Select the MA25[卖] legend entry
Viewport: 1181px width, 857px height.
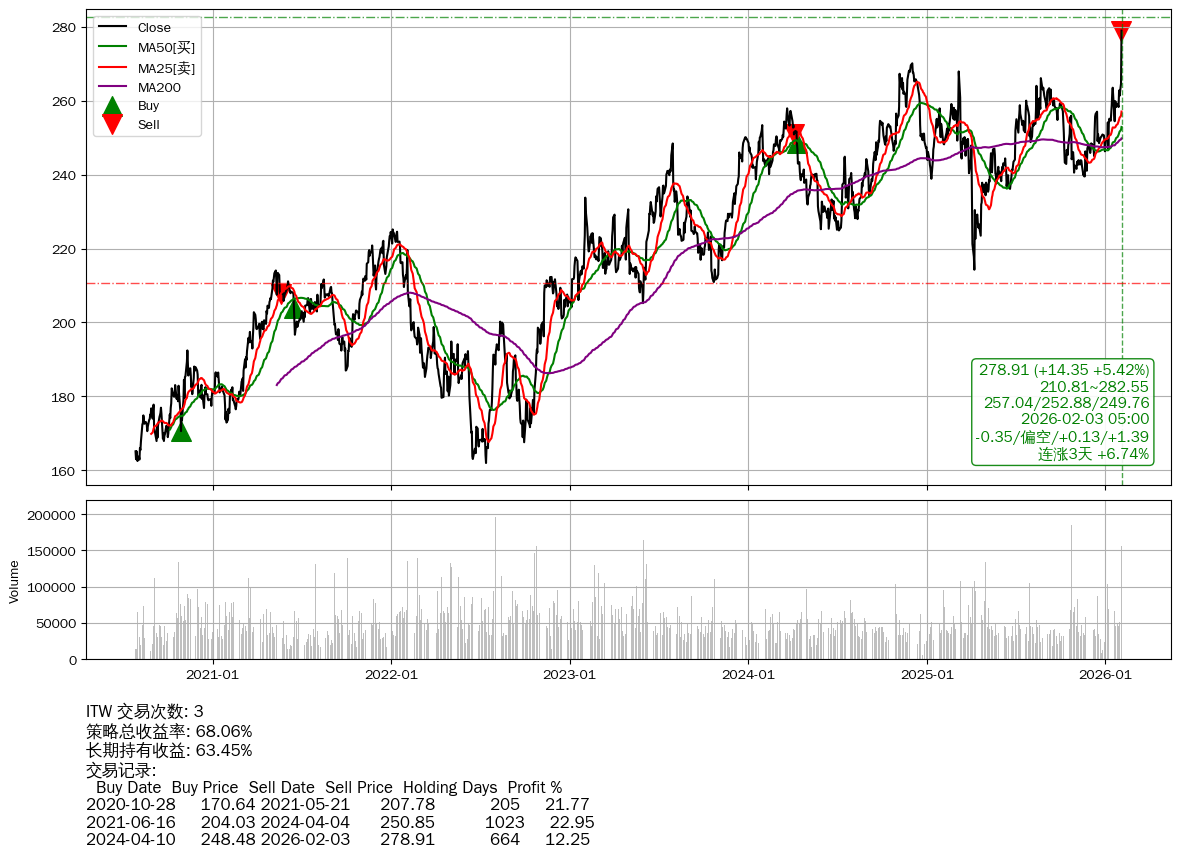[x=166, y=68]
